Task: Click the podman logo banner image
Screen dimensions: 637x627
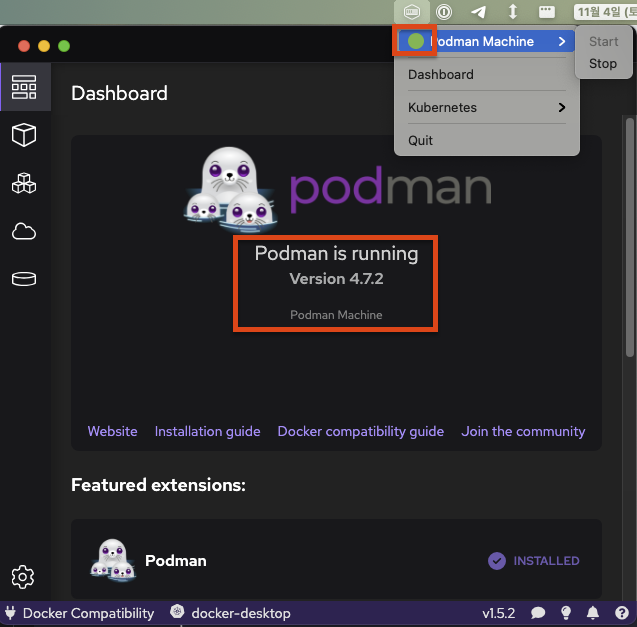Action: (x=338, y=189)
